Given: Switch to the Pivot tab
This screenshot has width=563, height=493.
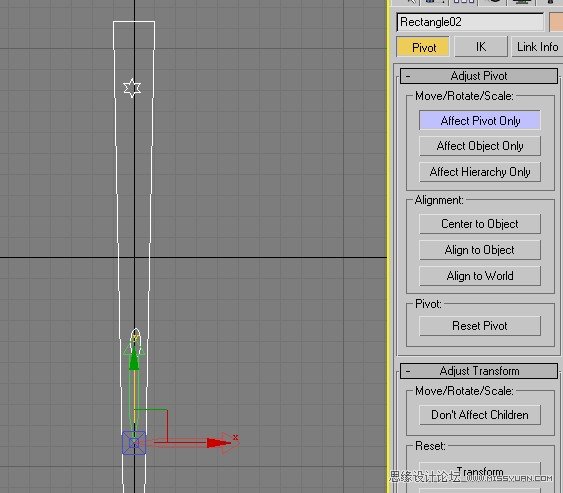Looking at the screenshot, I should coord(423,47).
